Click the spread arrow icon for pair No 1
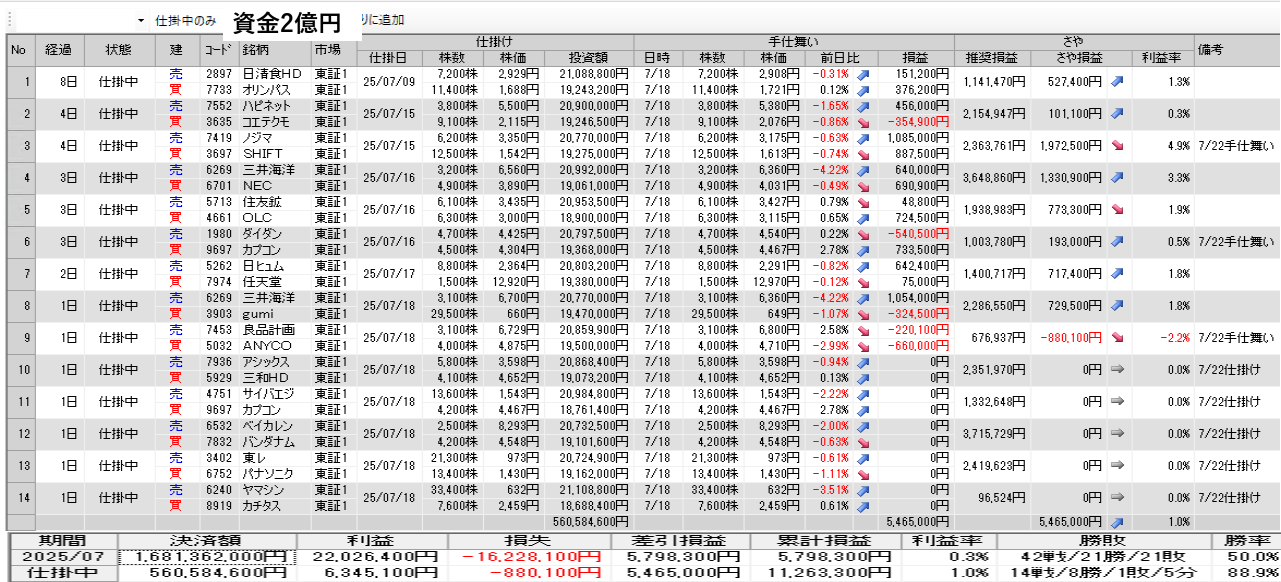 pos(1117,81)
